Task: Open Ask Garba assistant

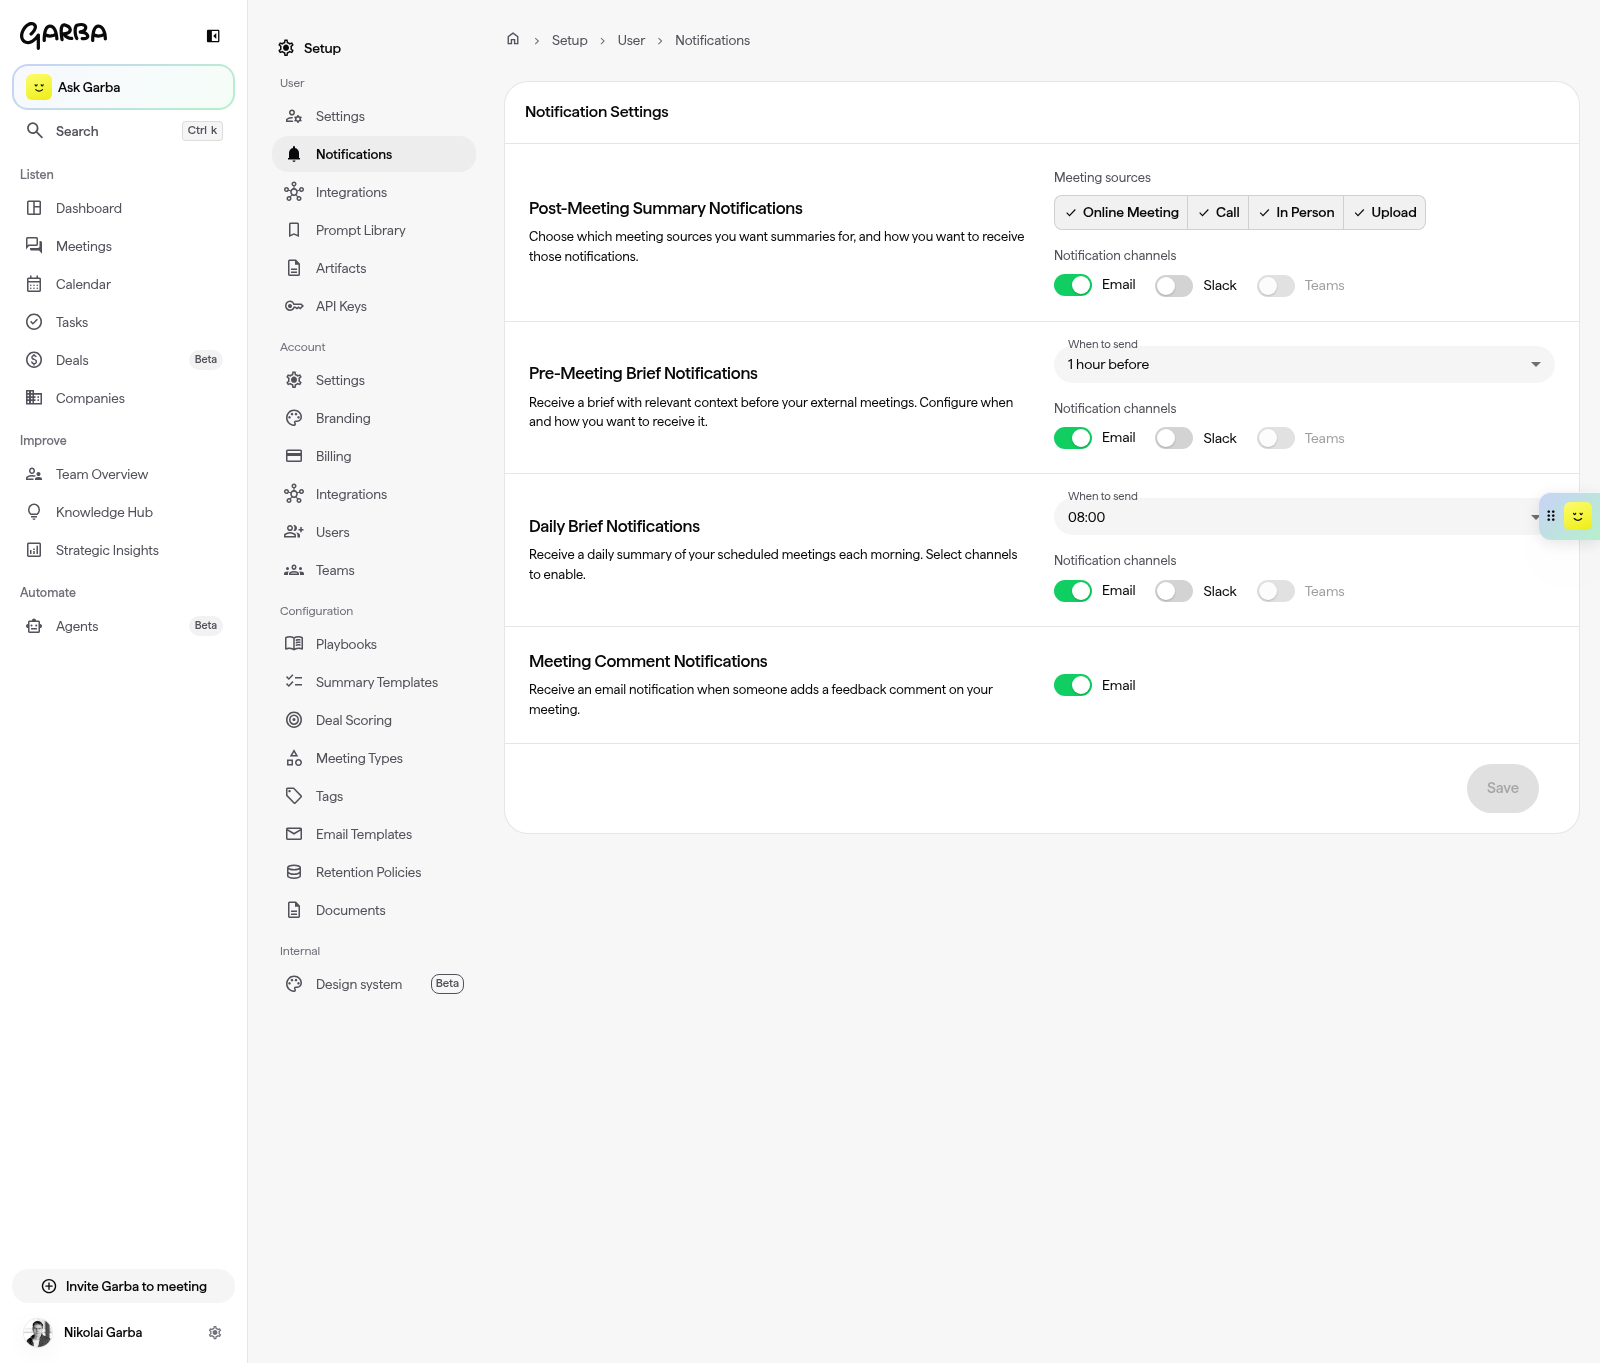Action: (x=123, y=87)
